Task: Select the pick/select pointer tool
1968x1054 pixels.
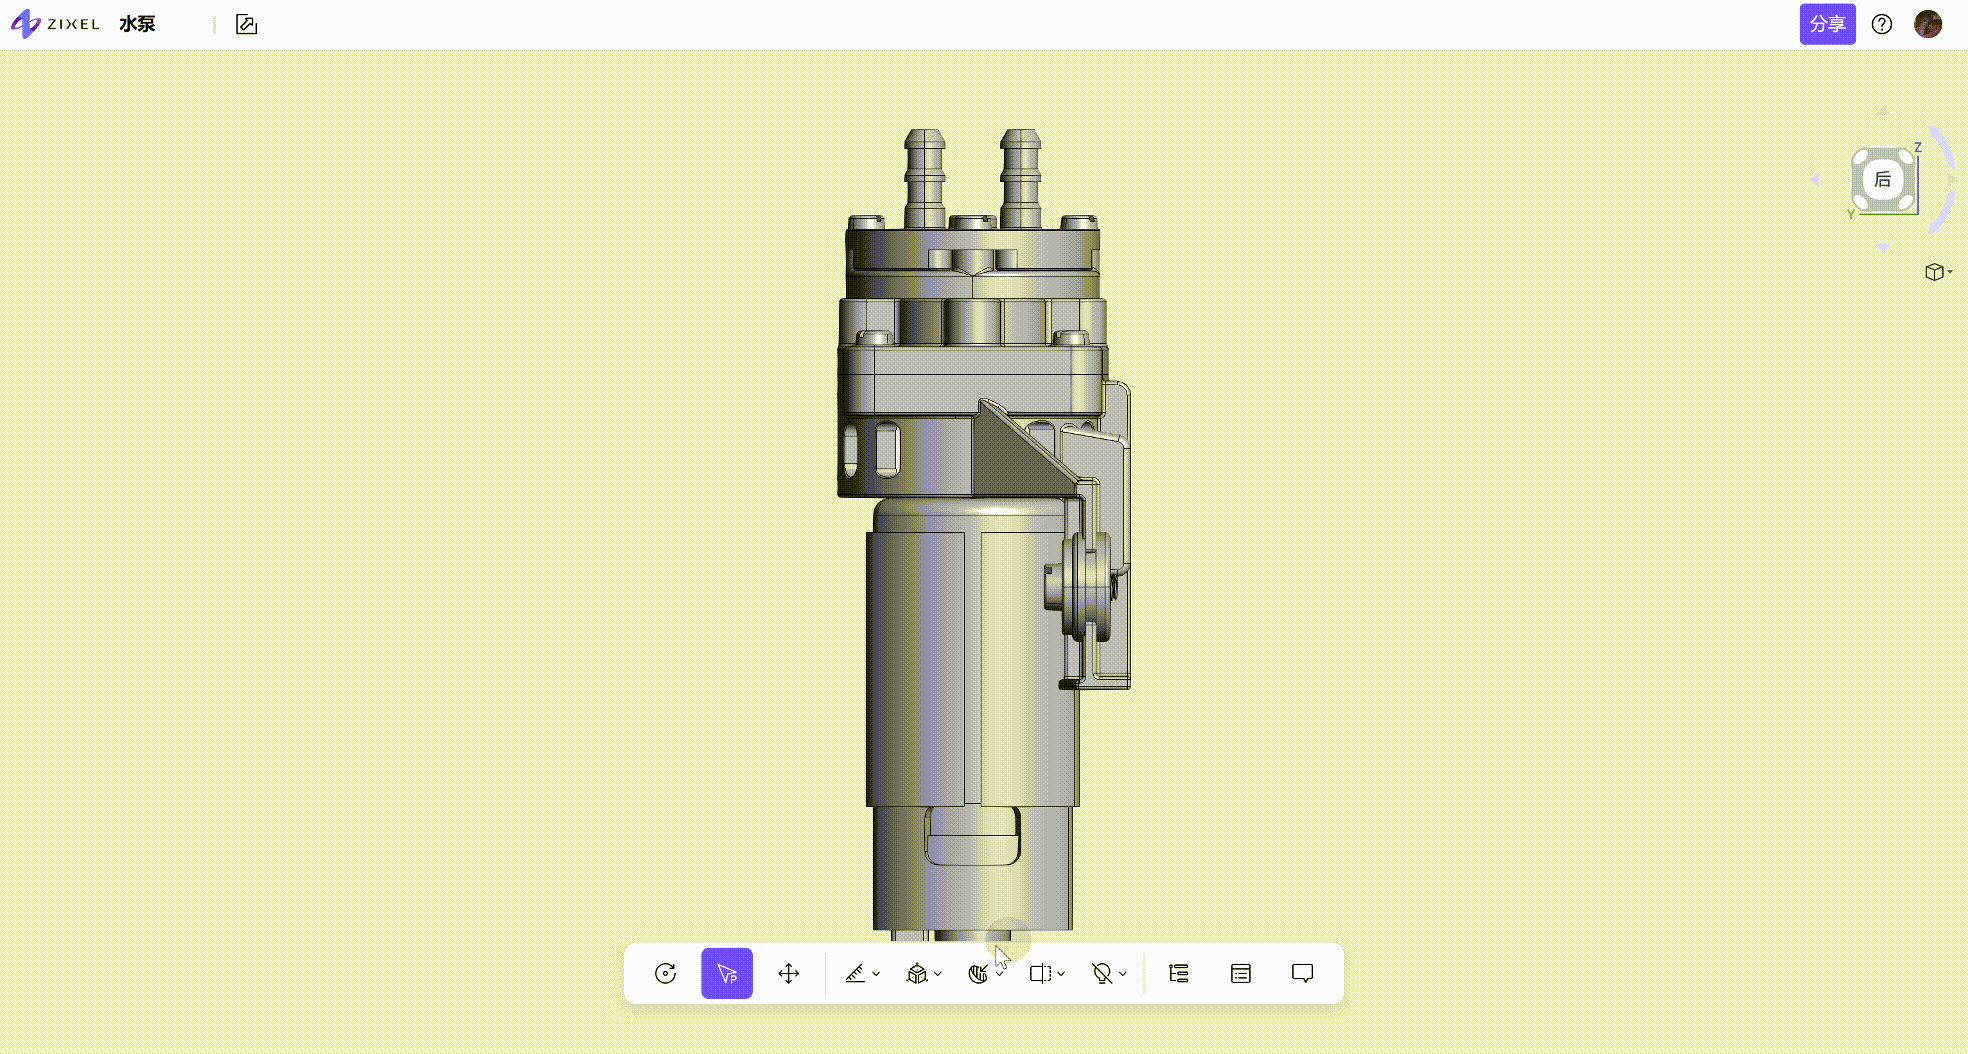Action: tap(727, 973)
